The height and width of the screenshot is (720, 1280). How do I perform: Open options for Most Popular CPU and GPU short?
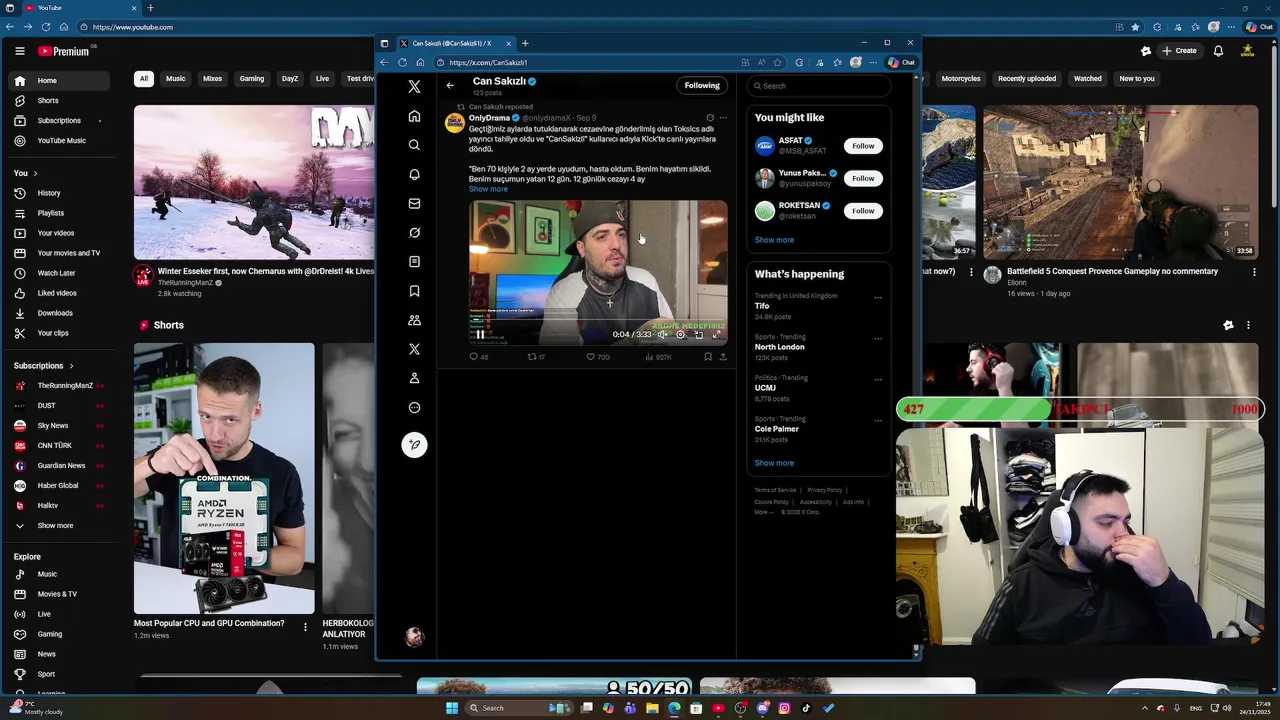tap(305, 627)
